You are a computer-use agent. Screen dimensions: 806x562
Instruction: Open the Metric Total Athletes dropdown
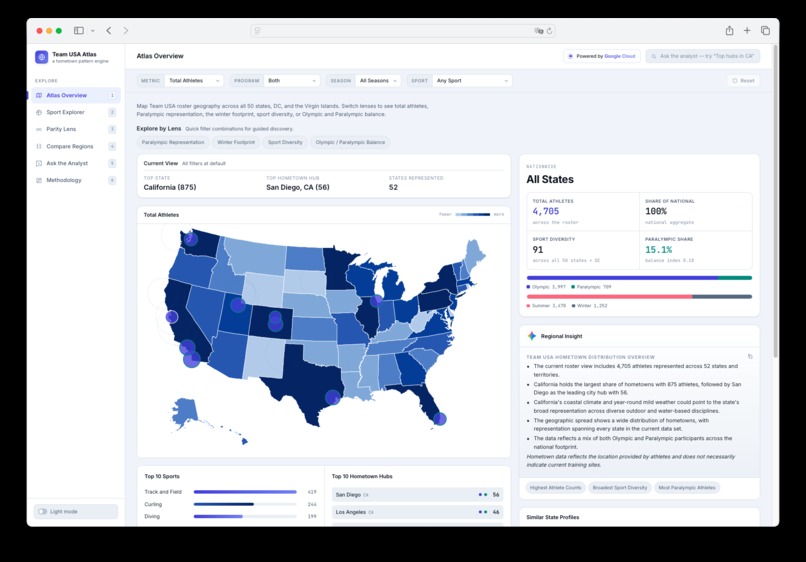(x=194, y=81)
